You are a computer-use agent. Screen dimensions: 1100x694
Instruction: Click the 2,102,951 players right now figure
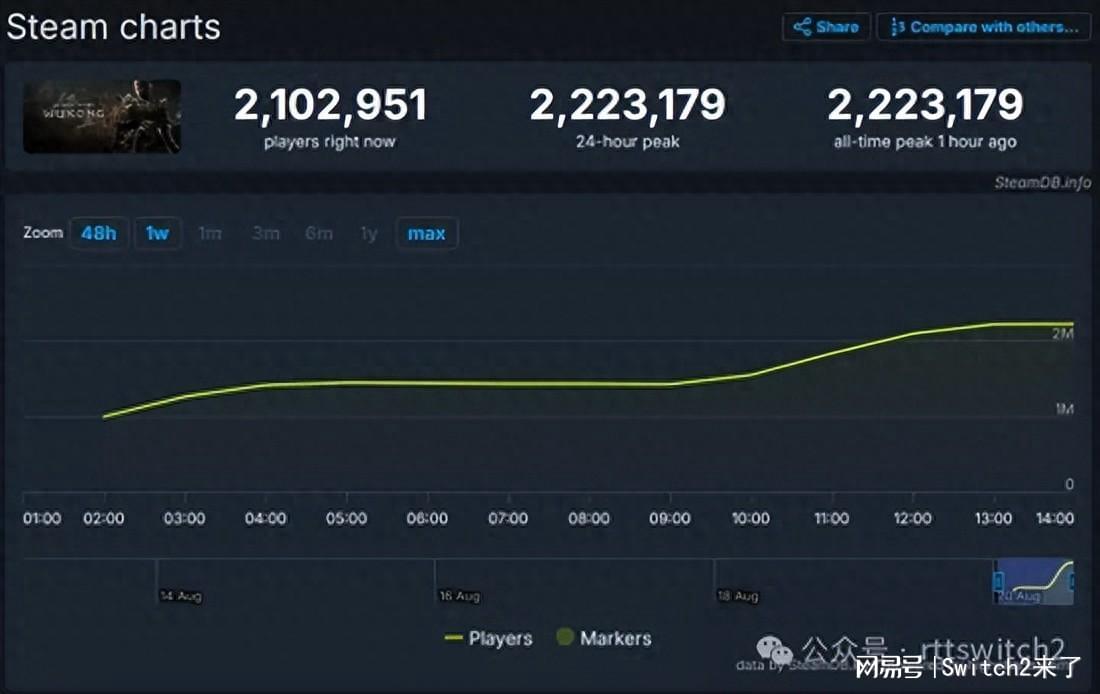coord(330,105)
